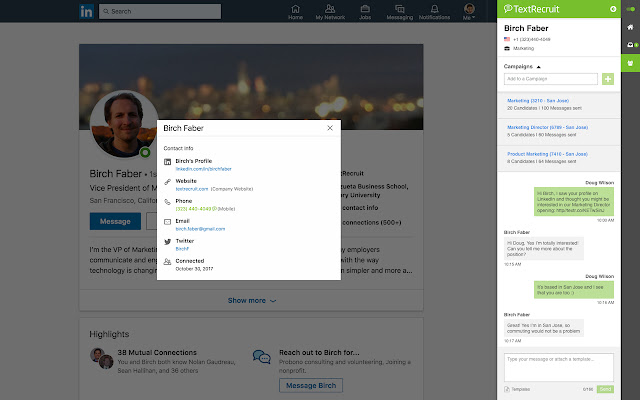Screen dimensions: 640x400
Task: Open the My Network tab
Action: pyautogui.click(x=330, y=12)
